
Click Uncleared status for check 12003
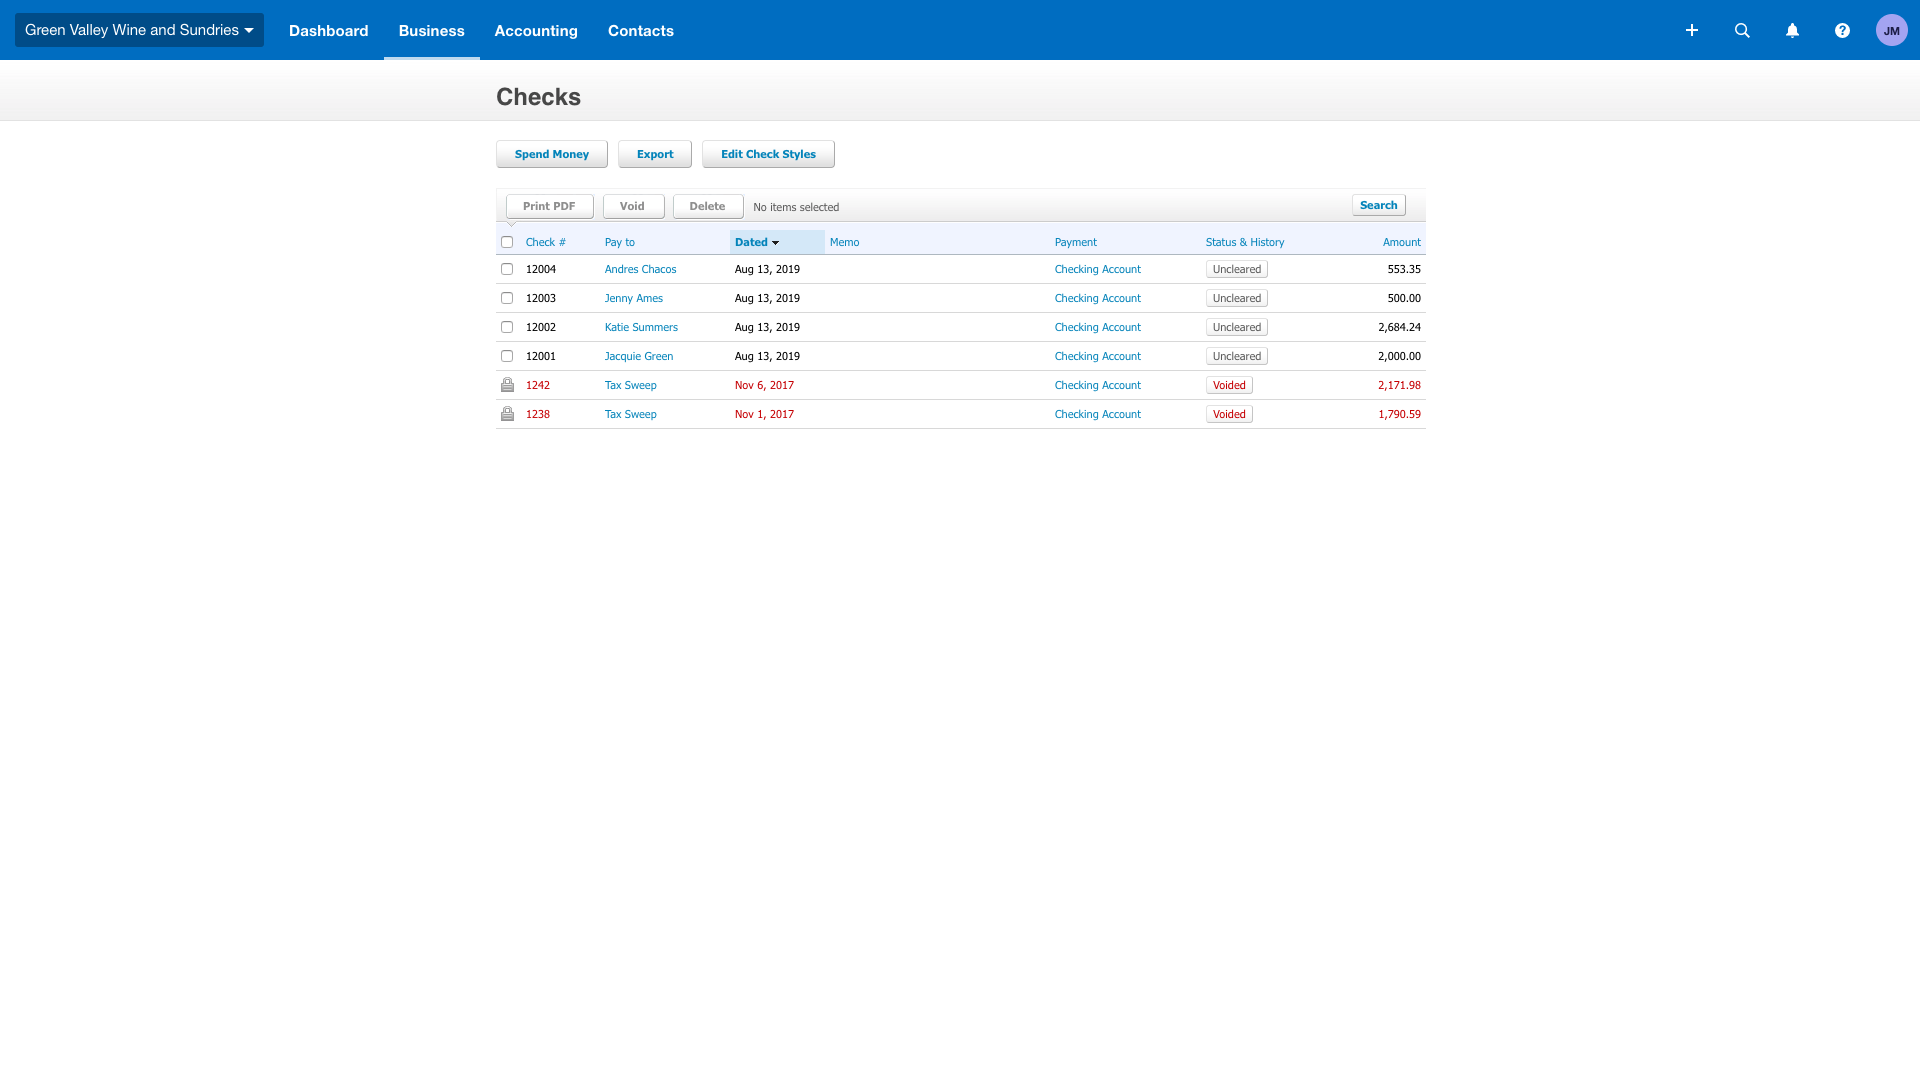pos(1237,298)
